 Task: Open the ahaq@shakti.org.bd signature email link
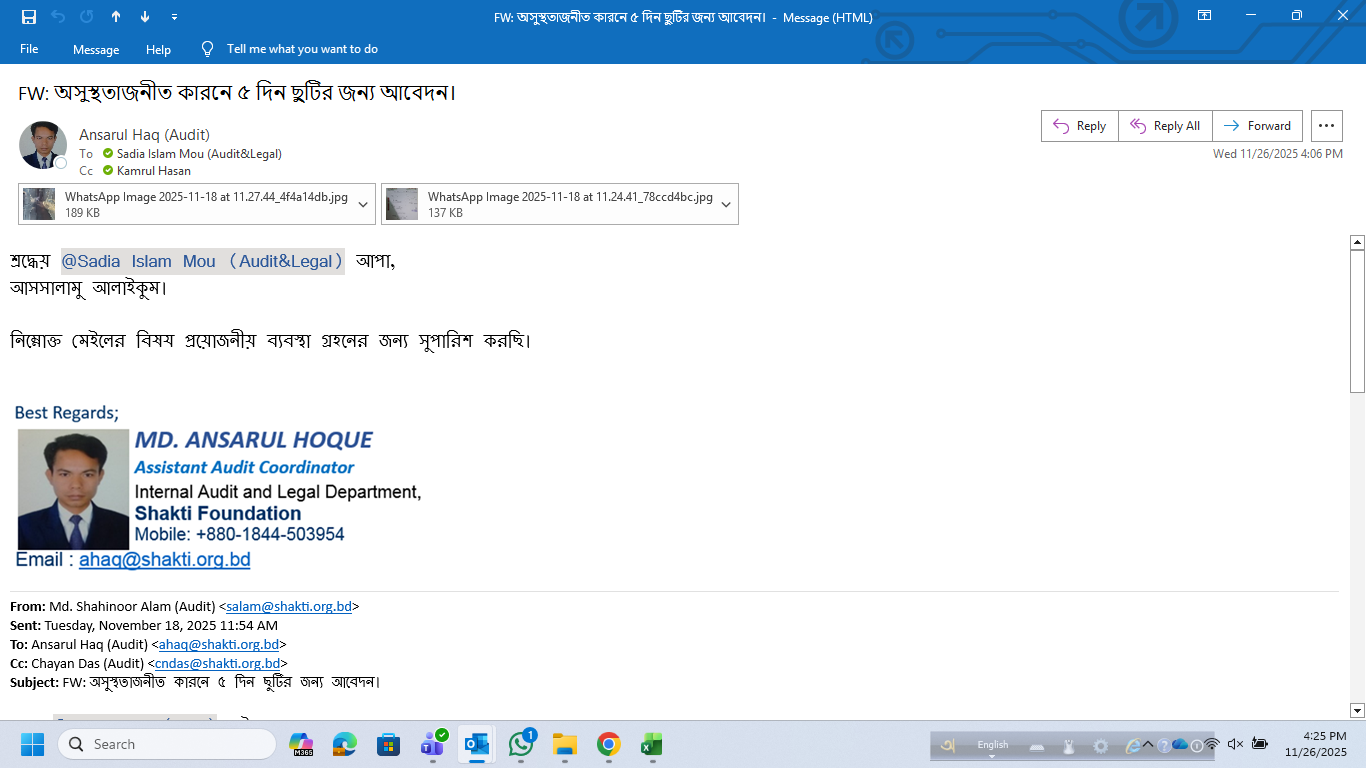point(164,560)
